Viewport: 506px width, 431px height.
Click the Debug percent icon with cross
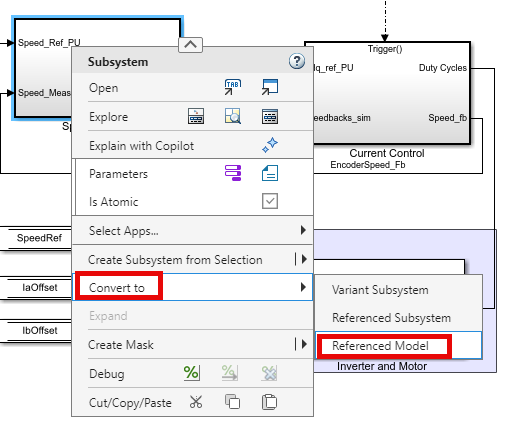(x=269, y=373)
